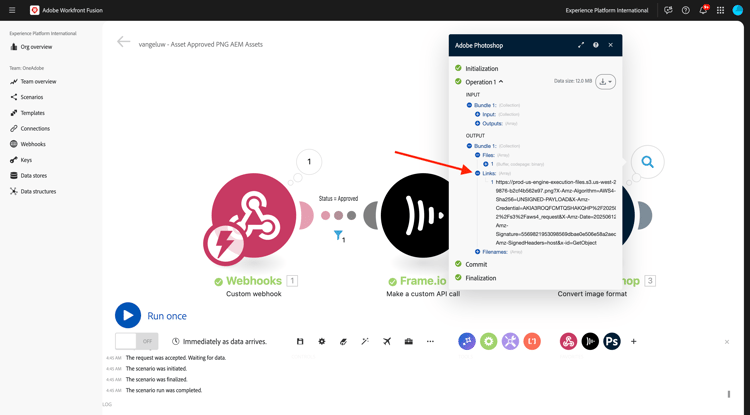Collapse OUTPUT Bundle 1

pyautogui.click(x=469, y=146)
